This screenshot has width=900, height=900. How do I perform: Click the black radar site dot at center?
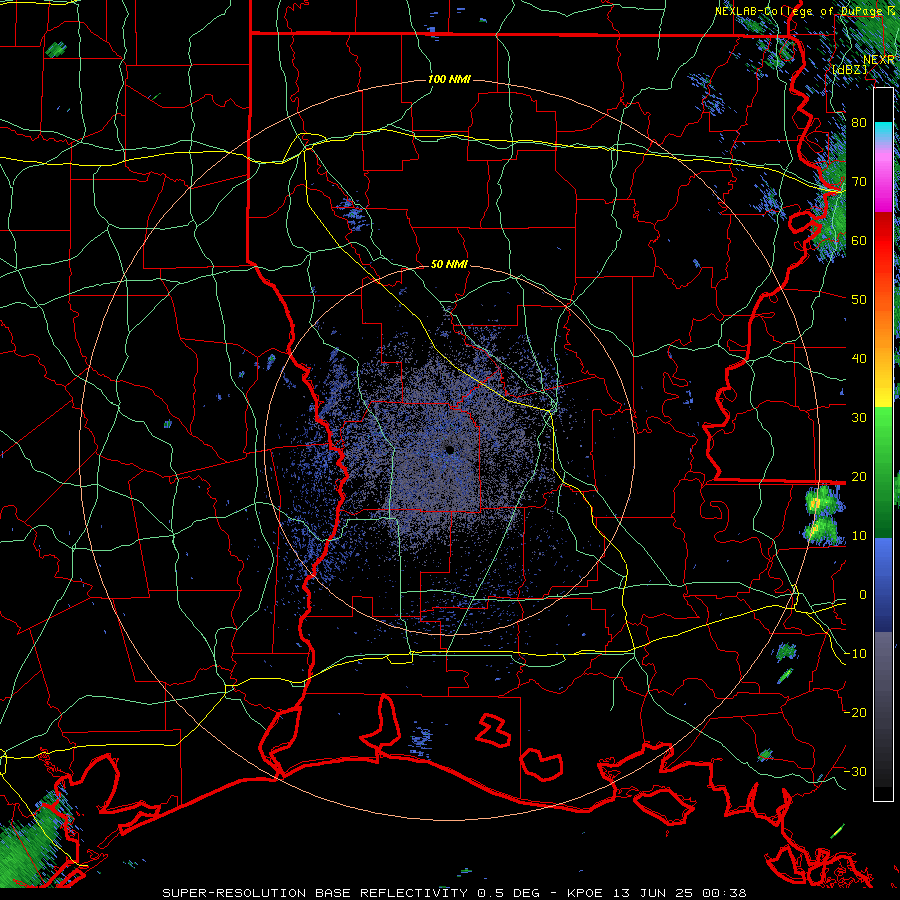tap(449, 449)
